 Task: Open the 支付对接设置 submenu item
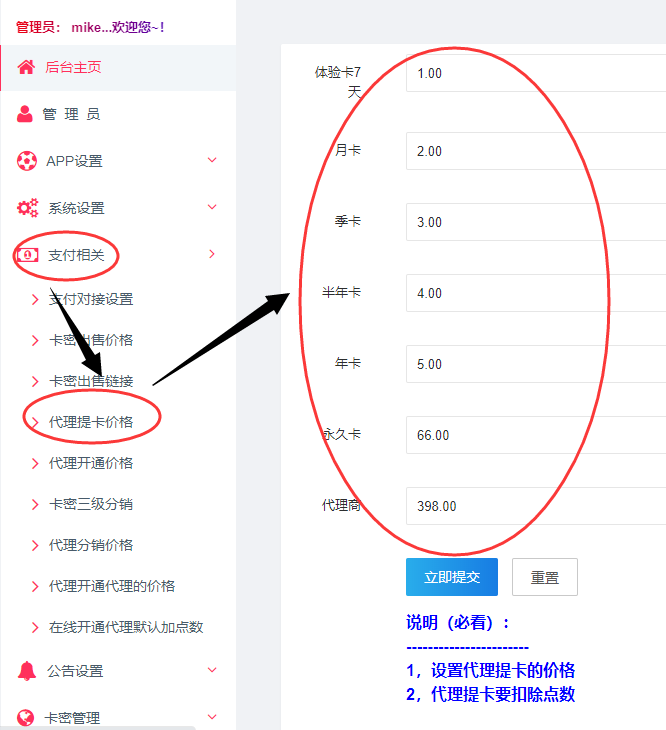(x=91, y=299)
